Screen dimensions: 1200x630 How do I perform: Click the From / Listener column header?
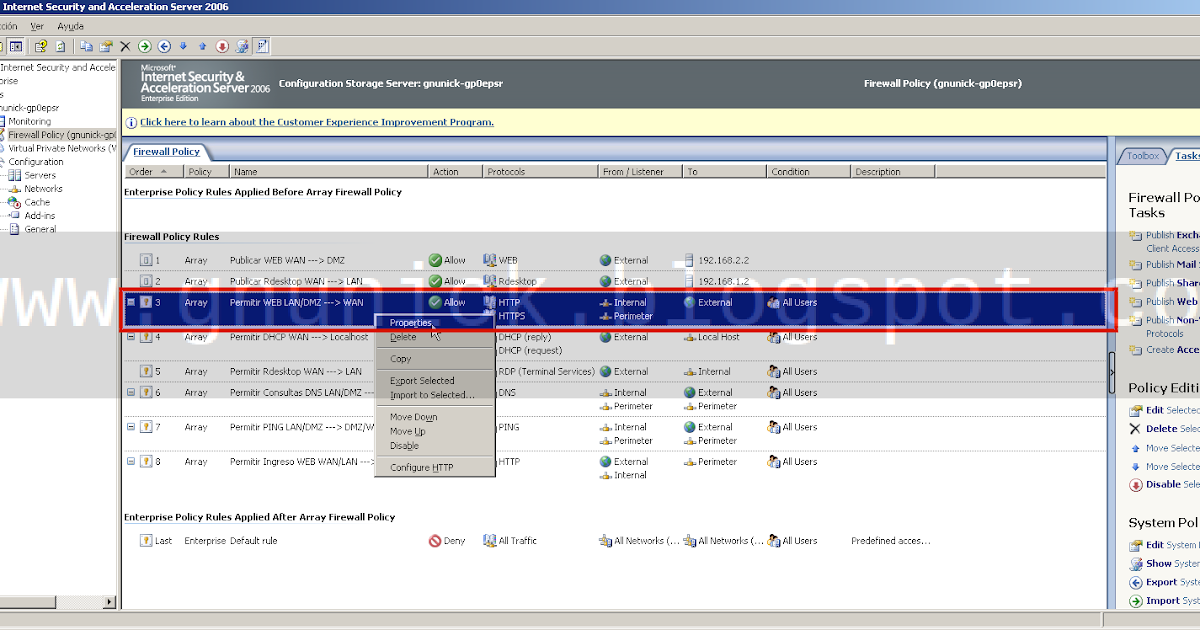pos(640,172)
